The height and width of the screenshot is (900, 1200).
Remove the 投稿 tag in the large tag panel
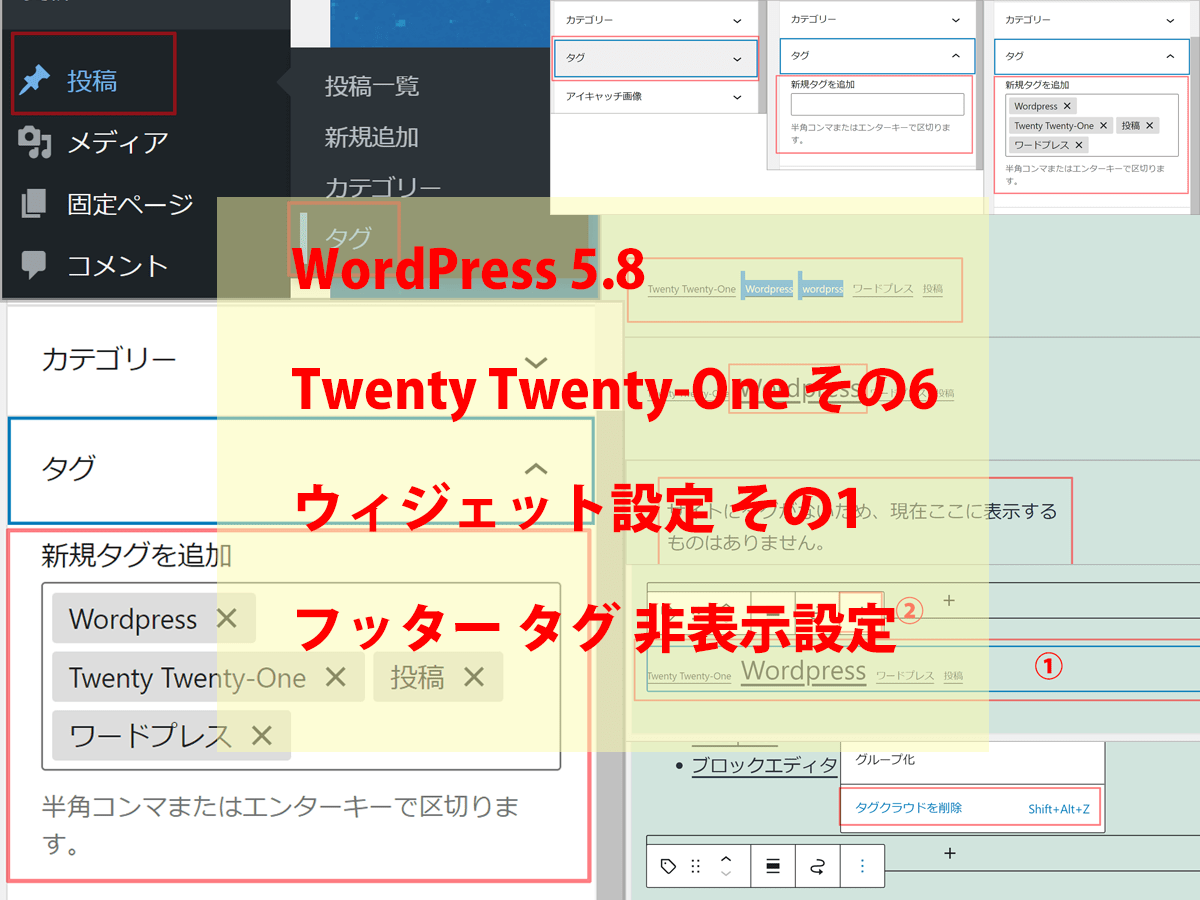474,677
